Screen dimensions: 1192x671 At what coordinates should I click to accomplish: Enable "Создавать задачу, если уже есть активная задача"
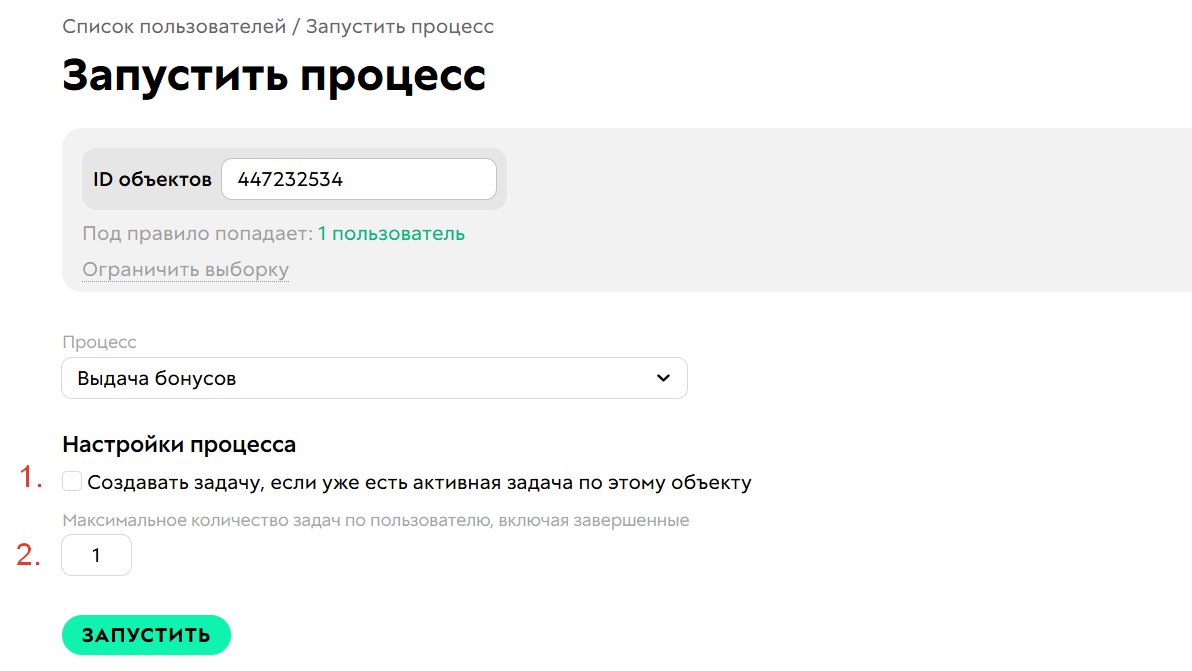coord(71,481)
